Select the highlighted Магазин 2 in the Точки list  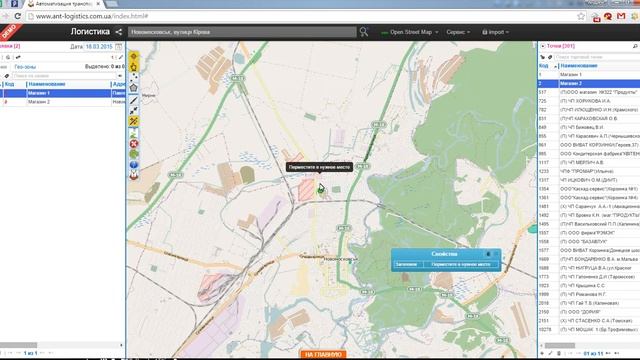[589, 83]
